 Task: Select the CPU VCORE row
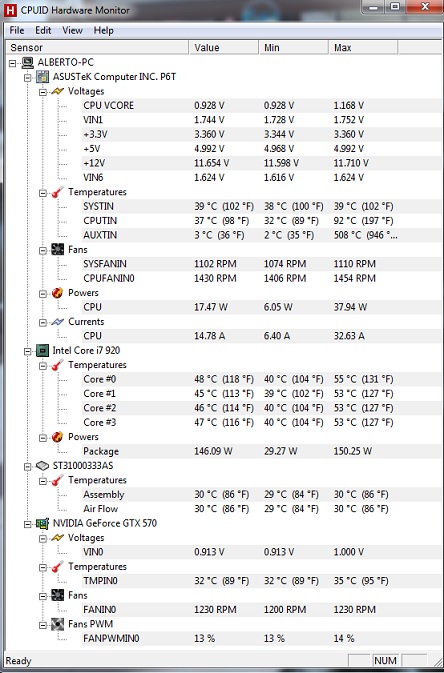[x=223, y=106]
